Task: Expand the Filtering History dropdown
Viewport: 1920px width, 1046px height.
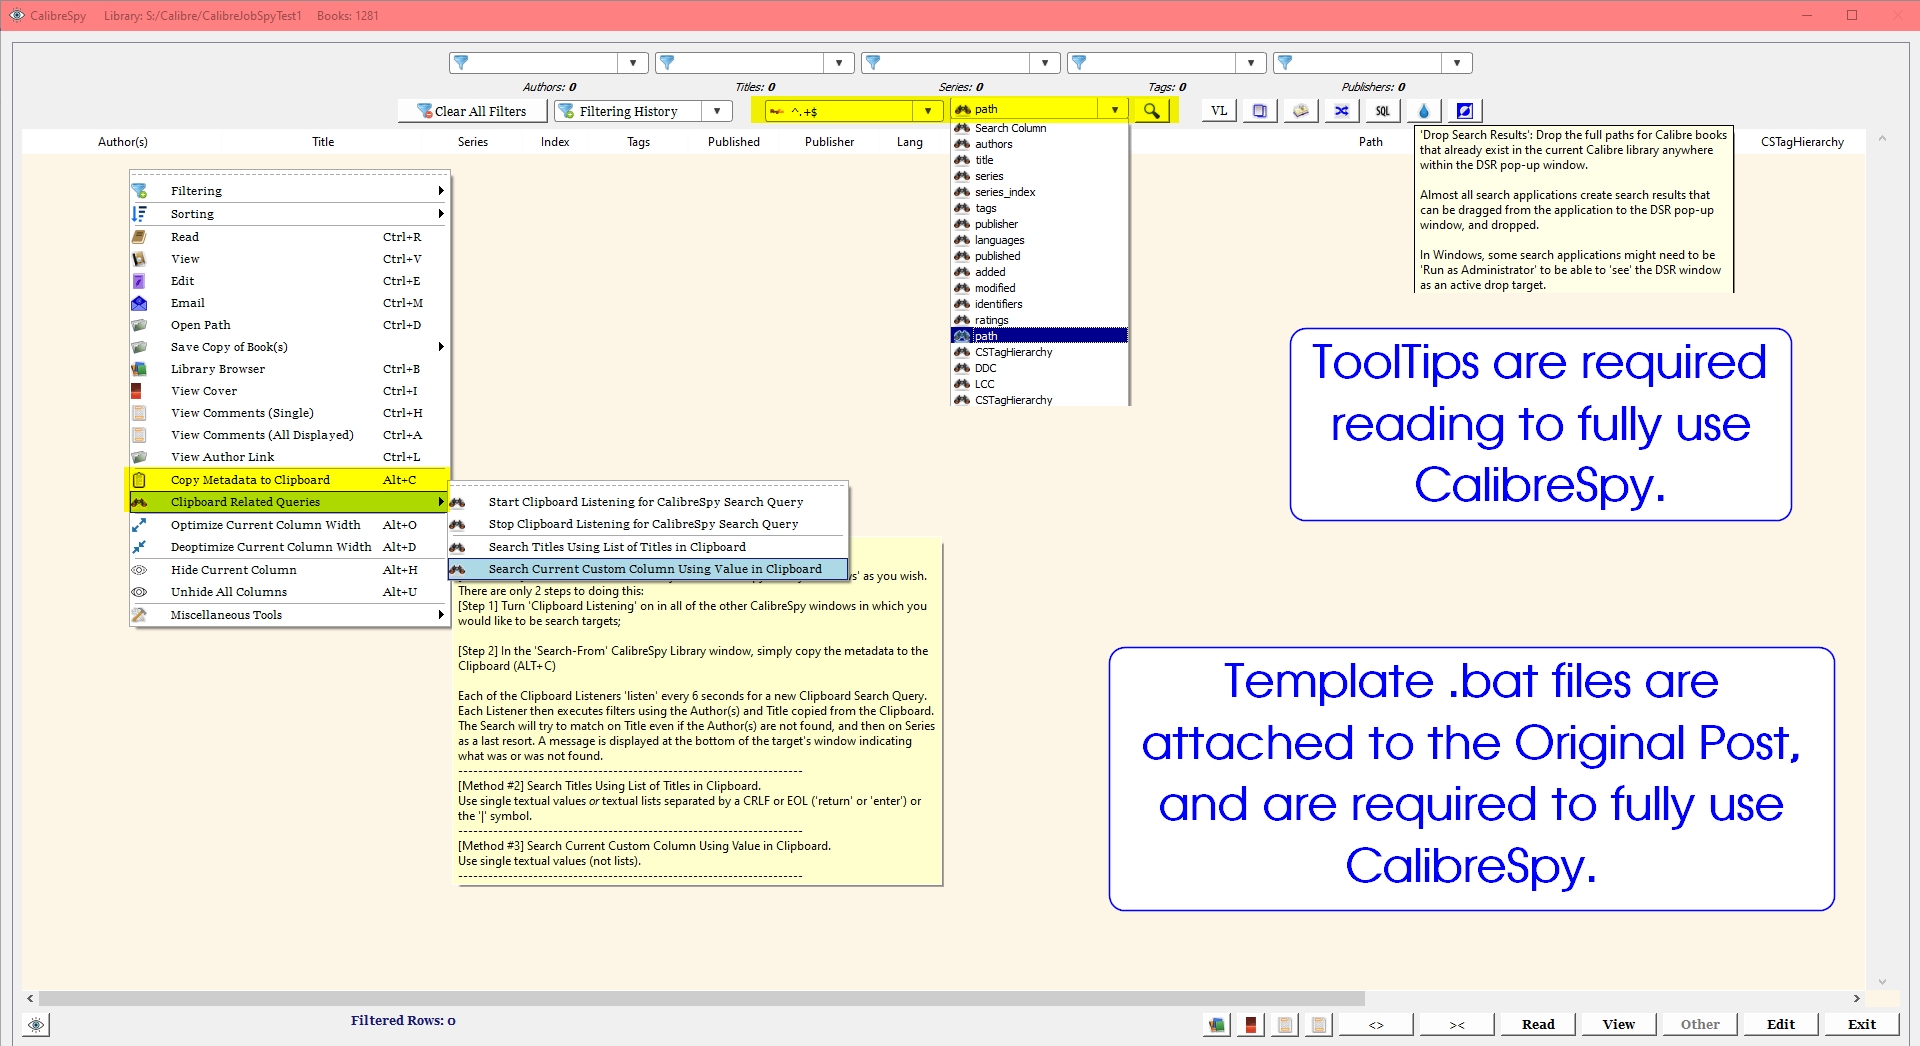Action: pos(717,111)
